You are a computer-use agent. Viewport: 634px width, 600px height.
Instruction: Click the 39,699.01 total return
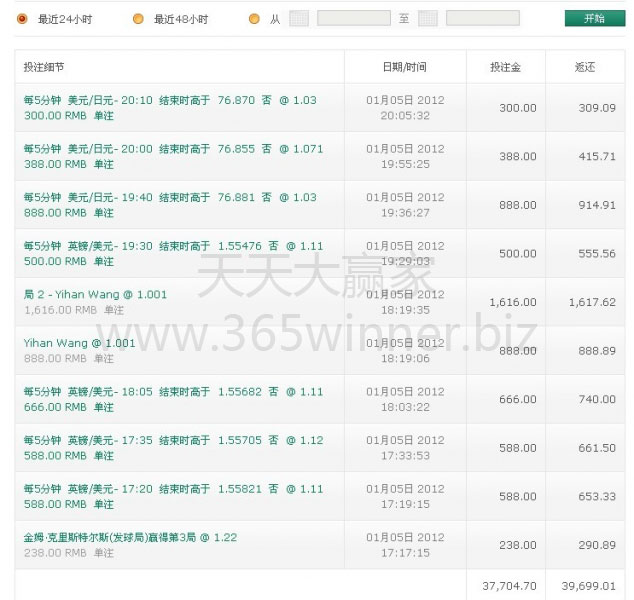click(589, 586)
